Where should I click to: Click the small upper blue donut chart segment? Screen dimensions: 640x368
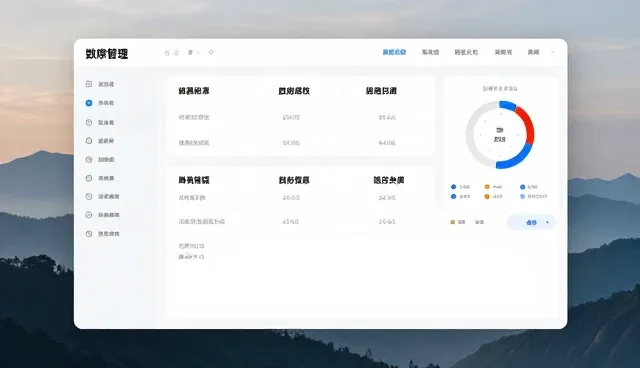click(507, 105)
